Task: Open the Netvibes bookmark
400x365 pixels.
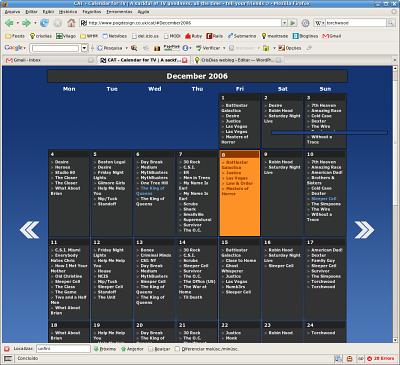Action: tap(115, 36)
